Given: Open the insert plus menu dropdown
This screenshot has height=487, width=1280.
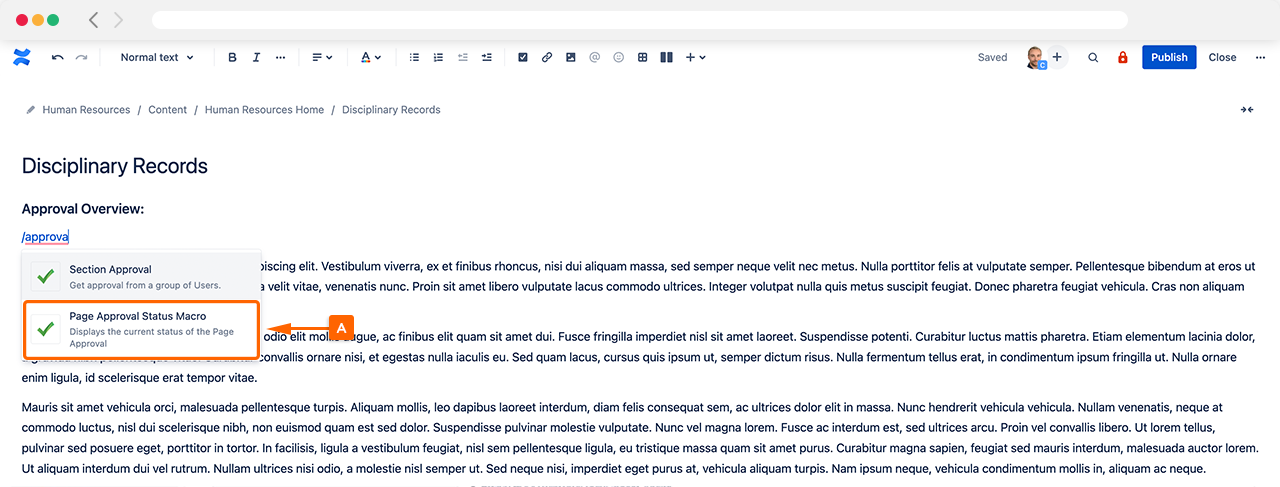Looking at the screenshot, I should coord(695,58).
